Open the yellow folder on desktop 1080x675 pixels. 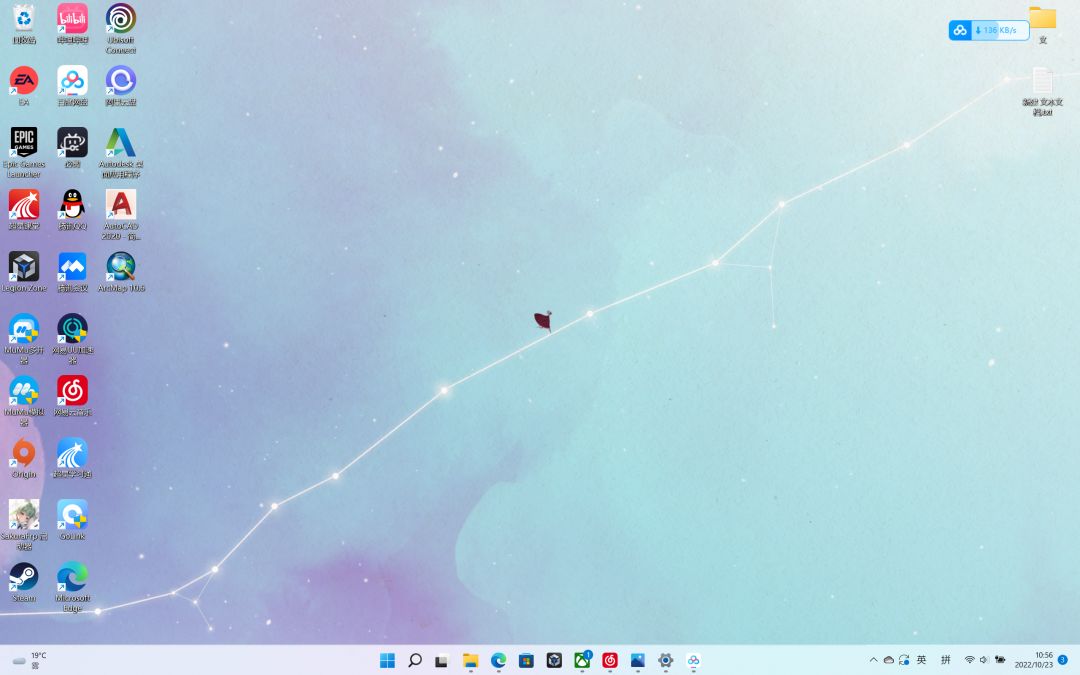click(x=1043, y=24)
